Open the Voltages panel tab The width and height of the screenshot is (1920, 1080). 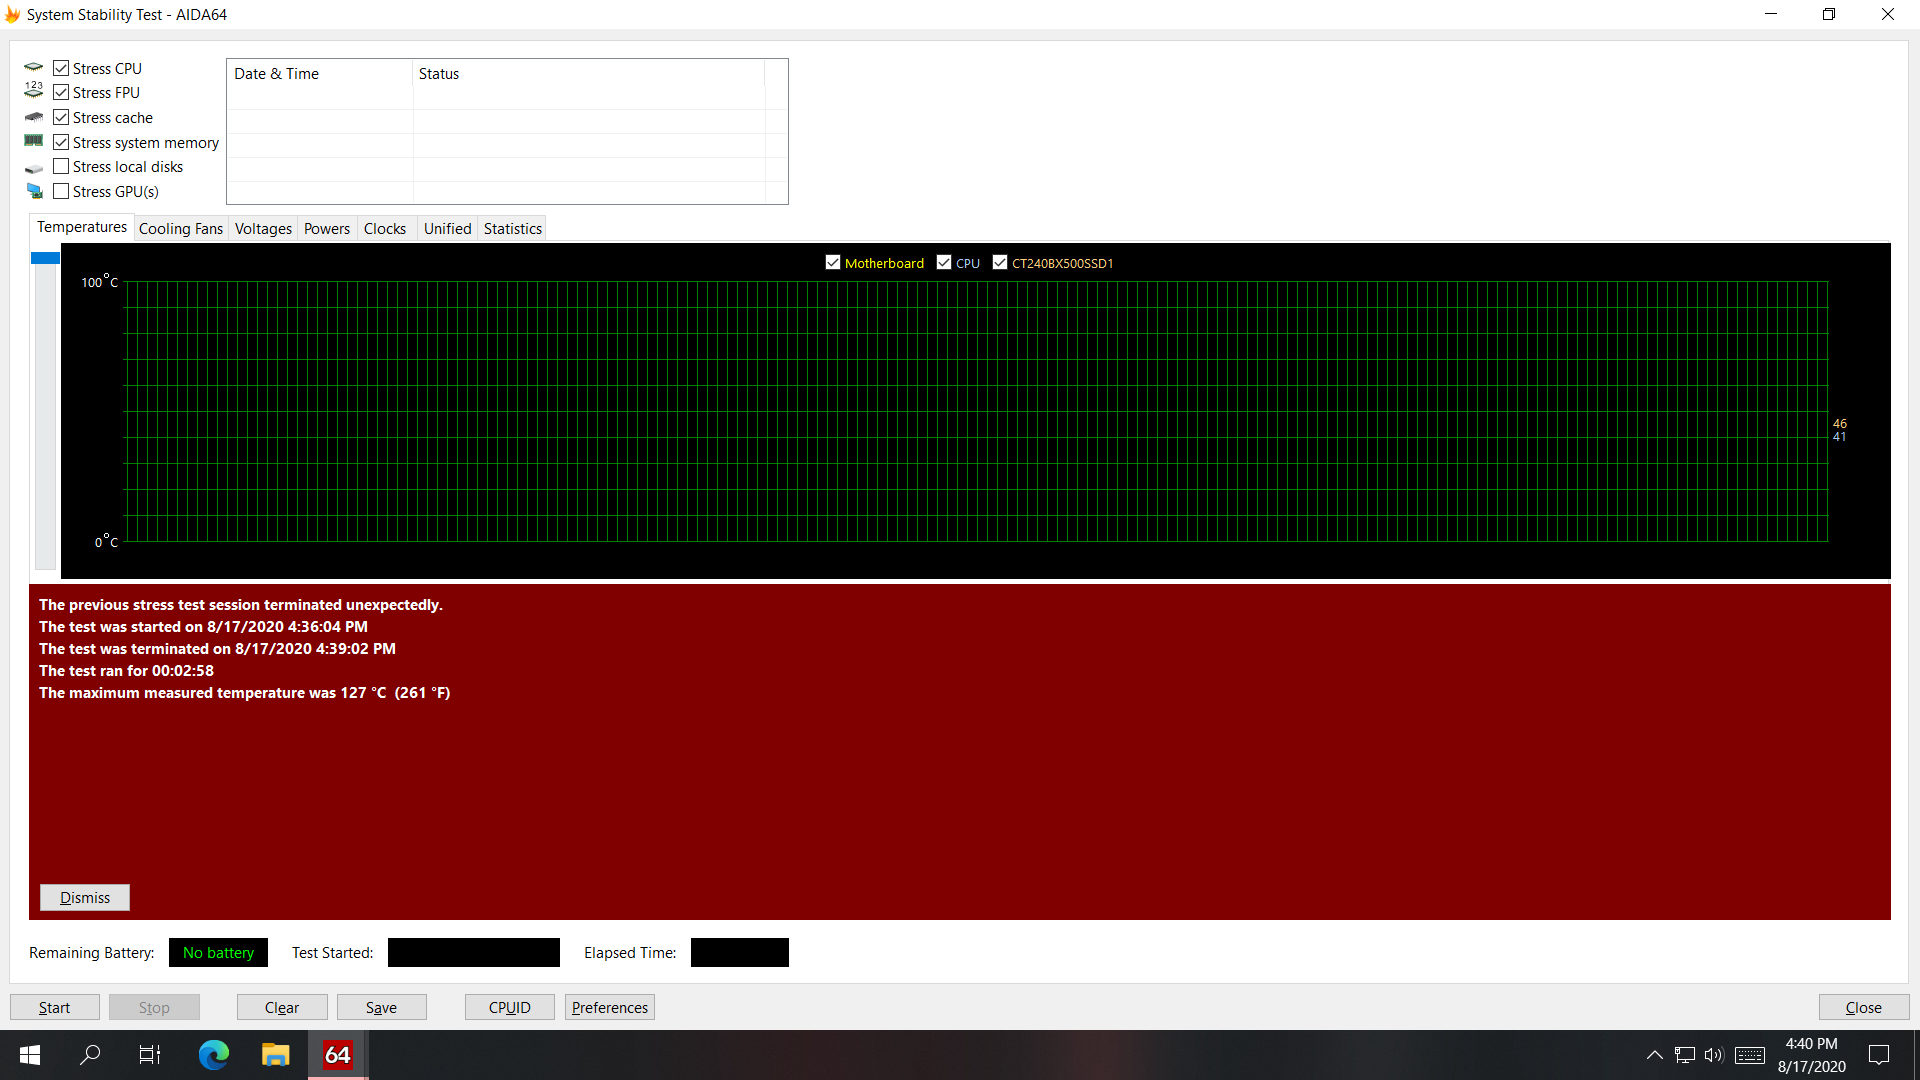tap(262, 228)
